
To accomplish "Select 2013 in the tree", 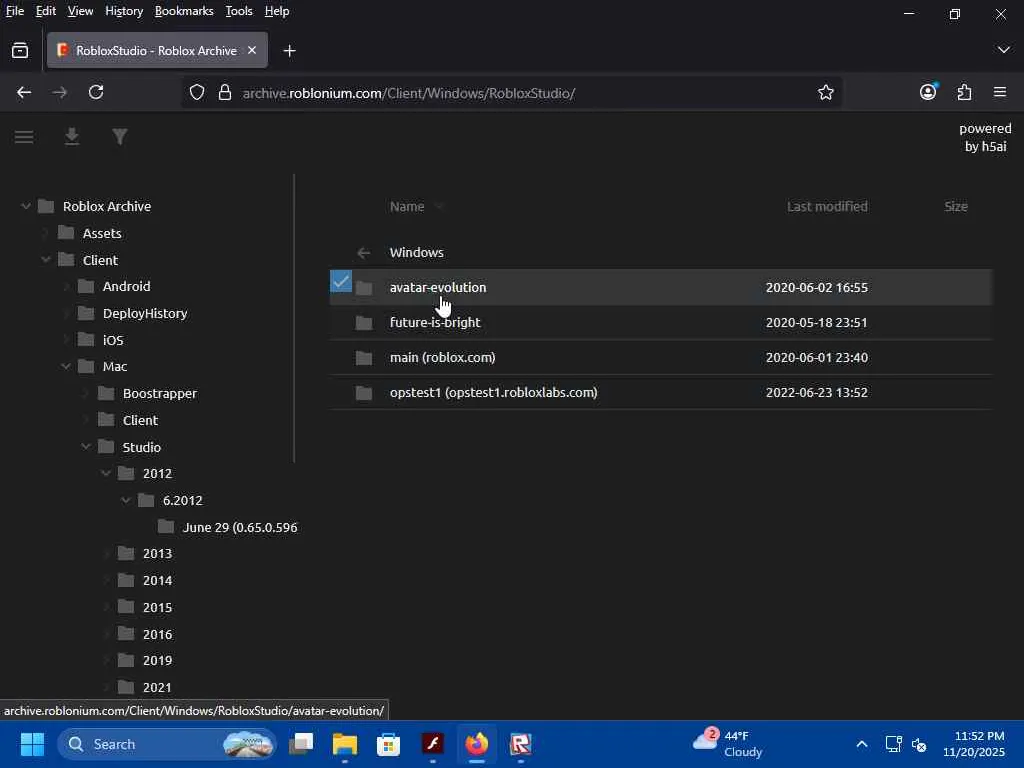I will pyautogui.click(x=157, y=554).
